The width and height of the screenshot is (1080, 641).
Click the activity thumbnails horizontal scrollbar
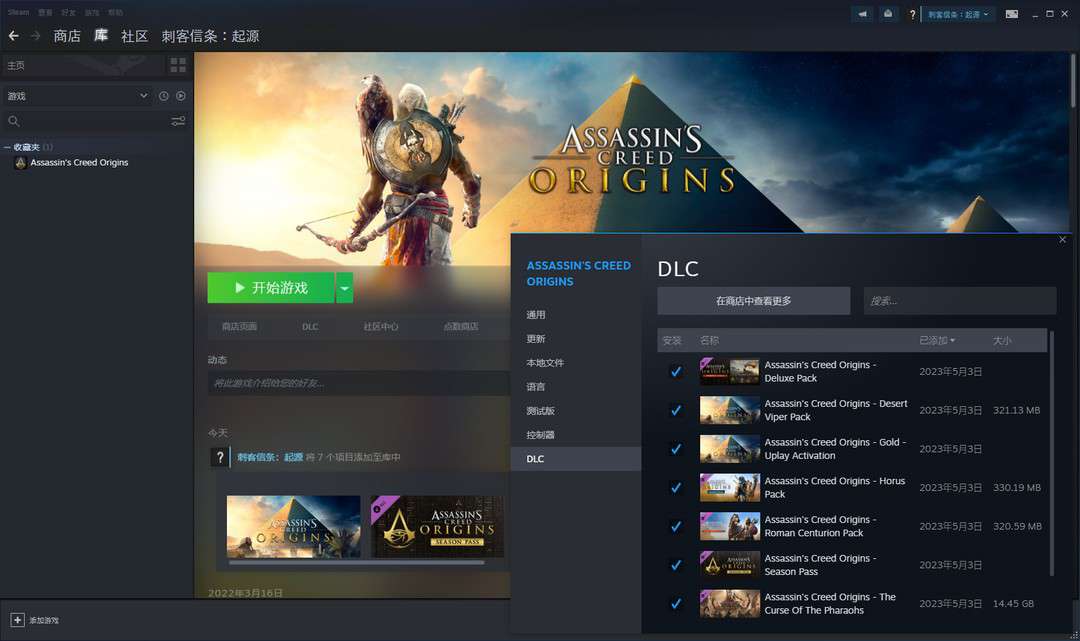point(356,563)
